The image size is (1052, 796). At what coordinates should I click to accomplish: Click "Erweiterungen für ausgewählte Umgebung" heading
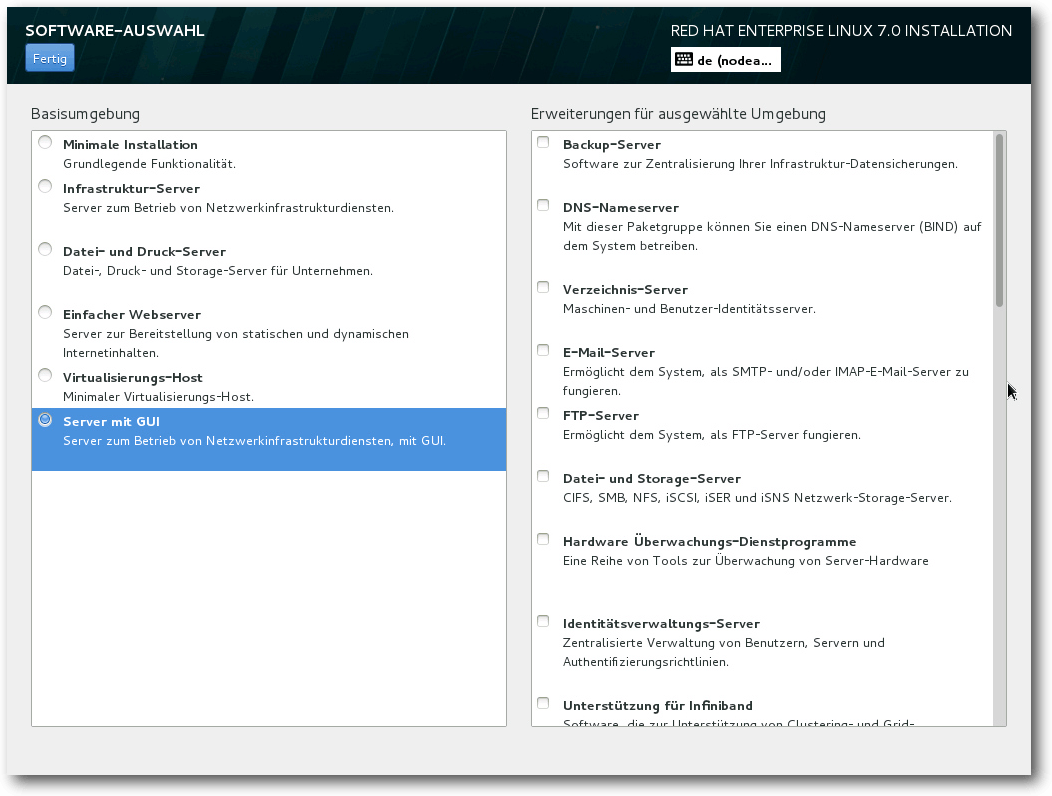click(x=678, y=114)
